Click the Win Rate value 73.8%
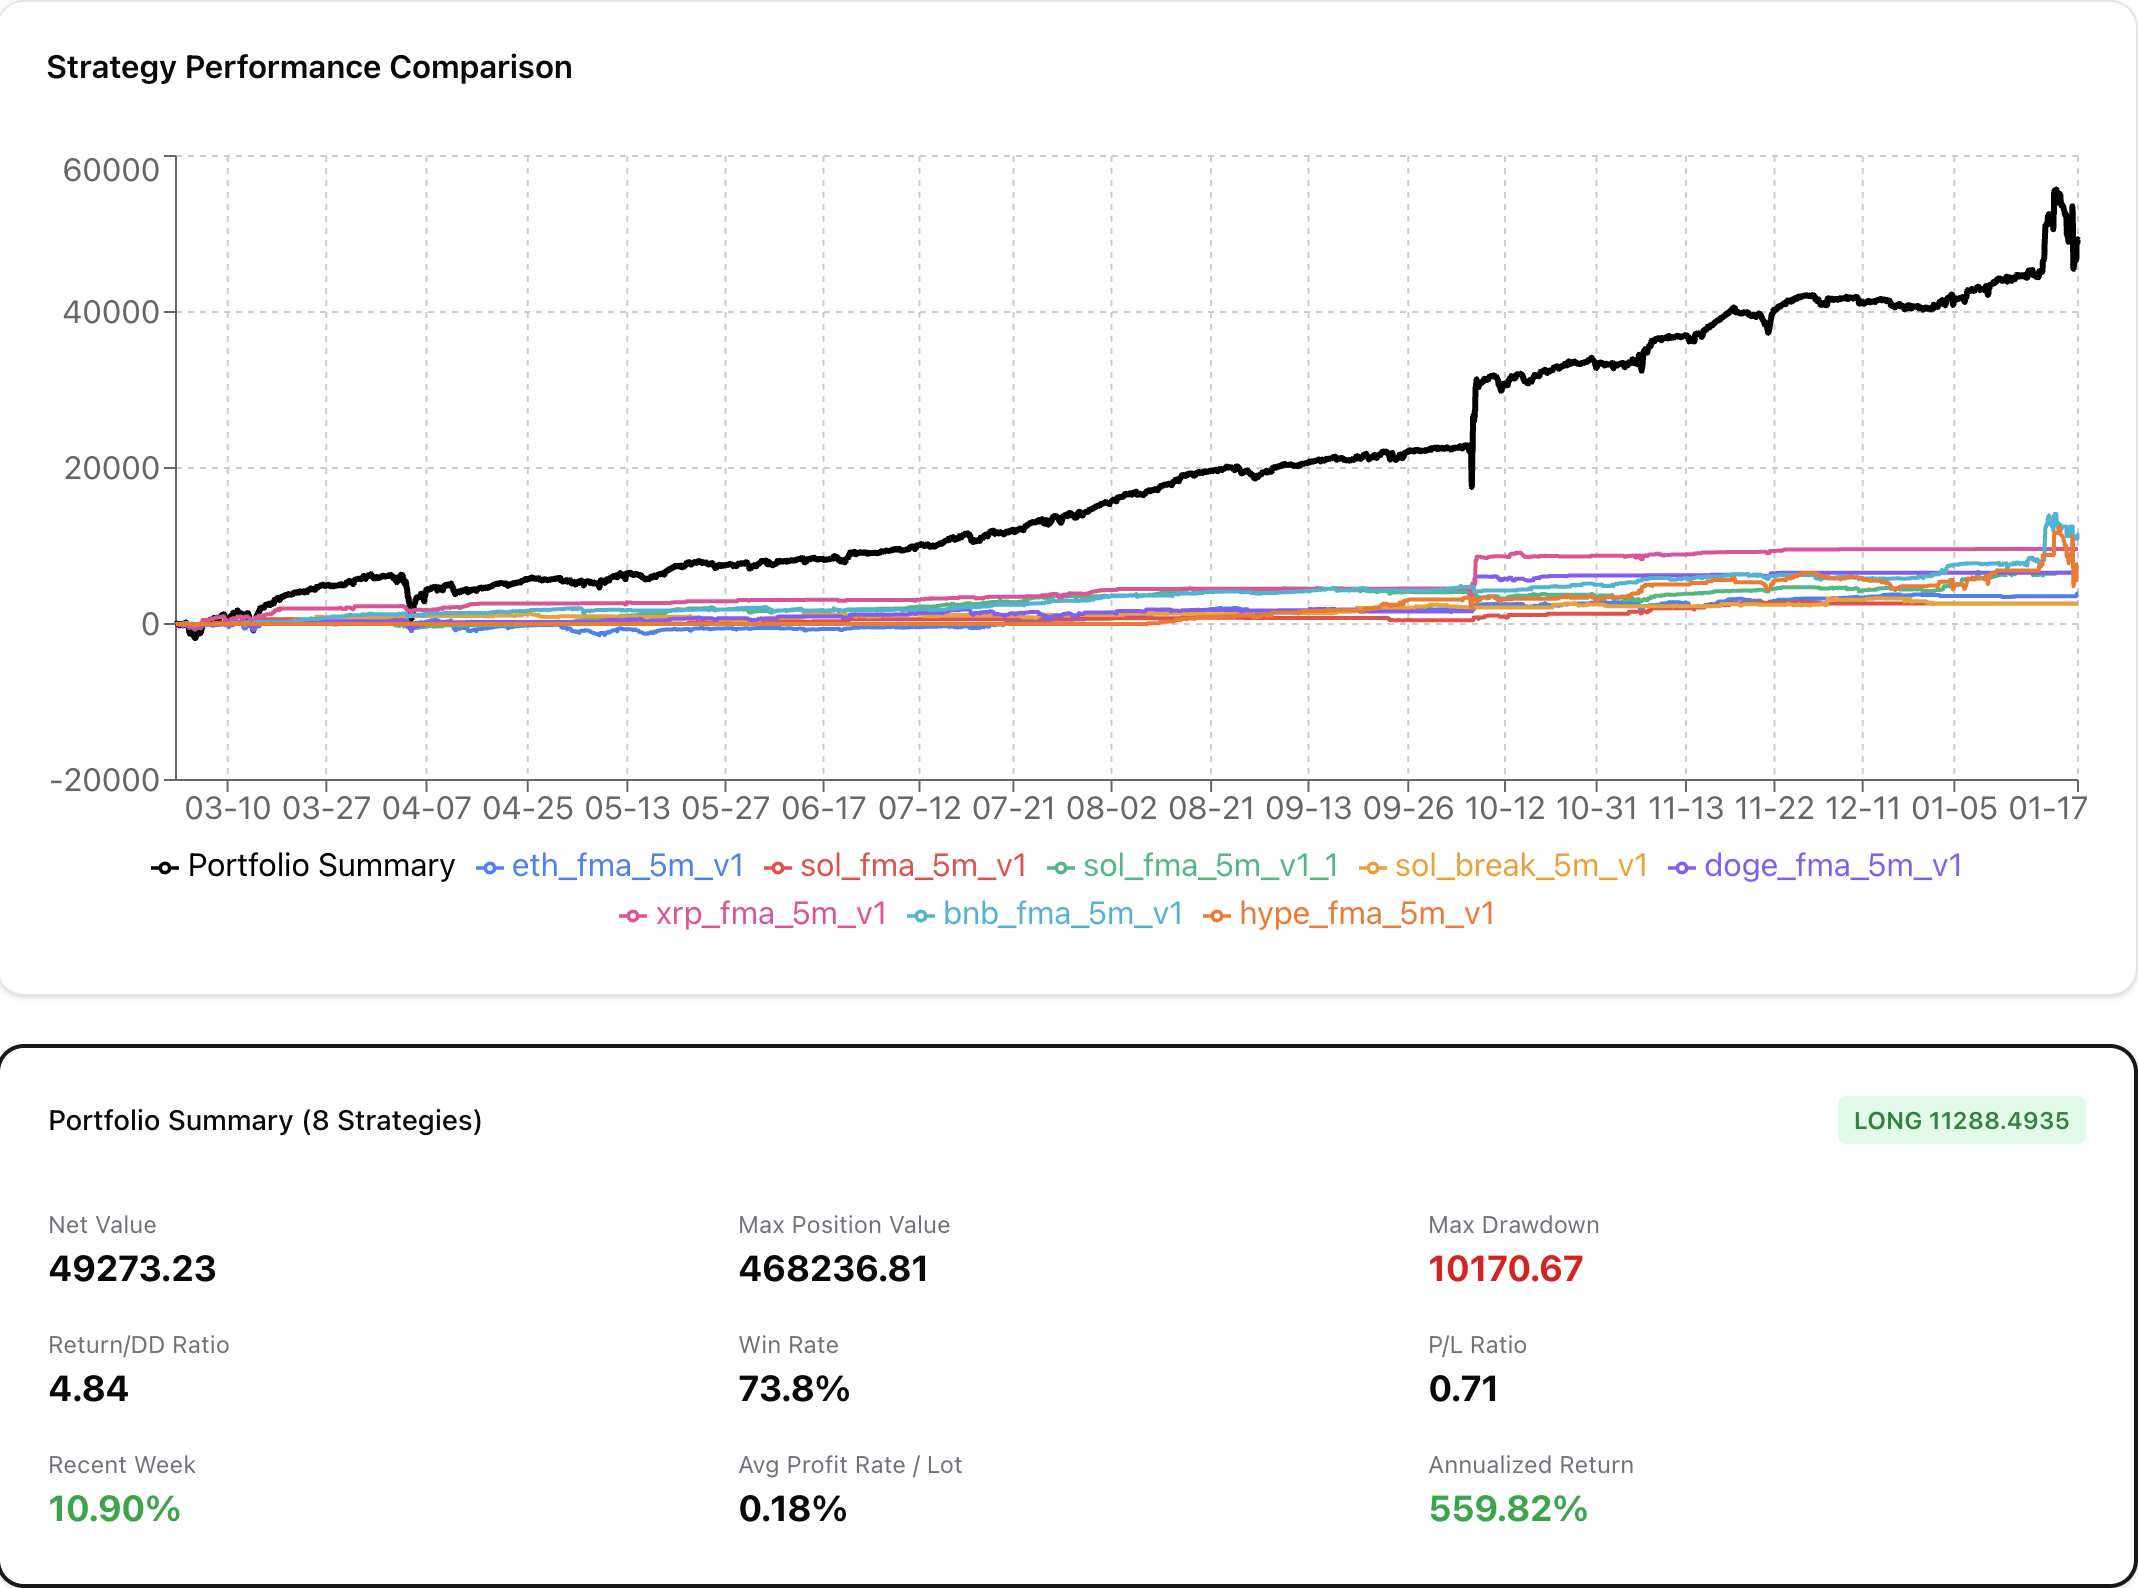2138x1588 pixels. (x=794, y=1388)
